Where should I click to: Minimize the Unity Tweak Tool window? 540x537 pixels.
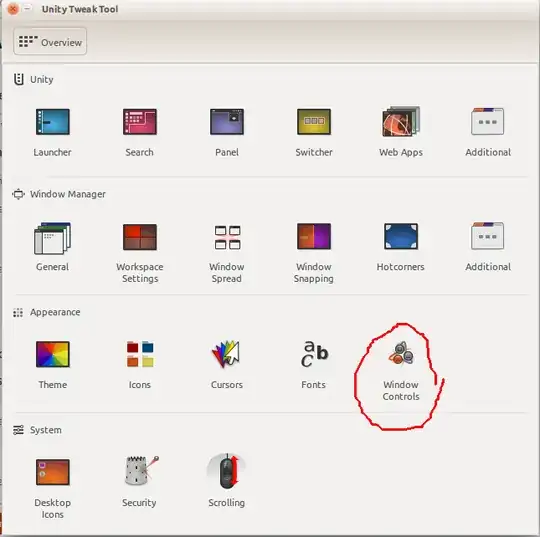coord(28,9)
